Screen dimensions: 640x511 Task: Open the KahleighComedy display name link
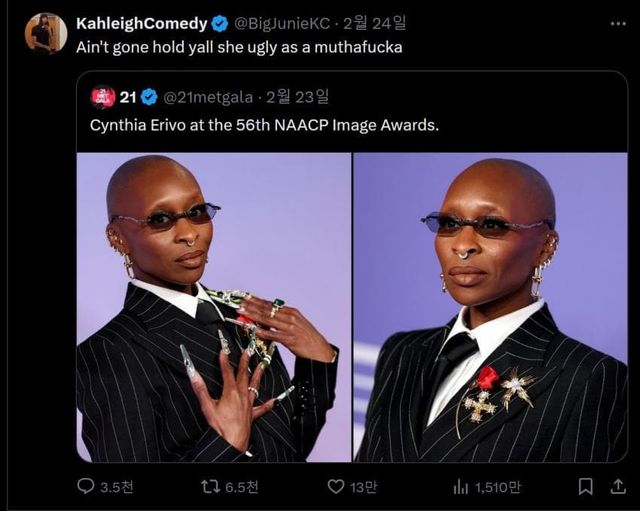[x=142, y=23]
